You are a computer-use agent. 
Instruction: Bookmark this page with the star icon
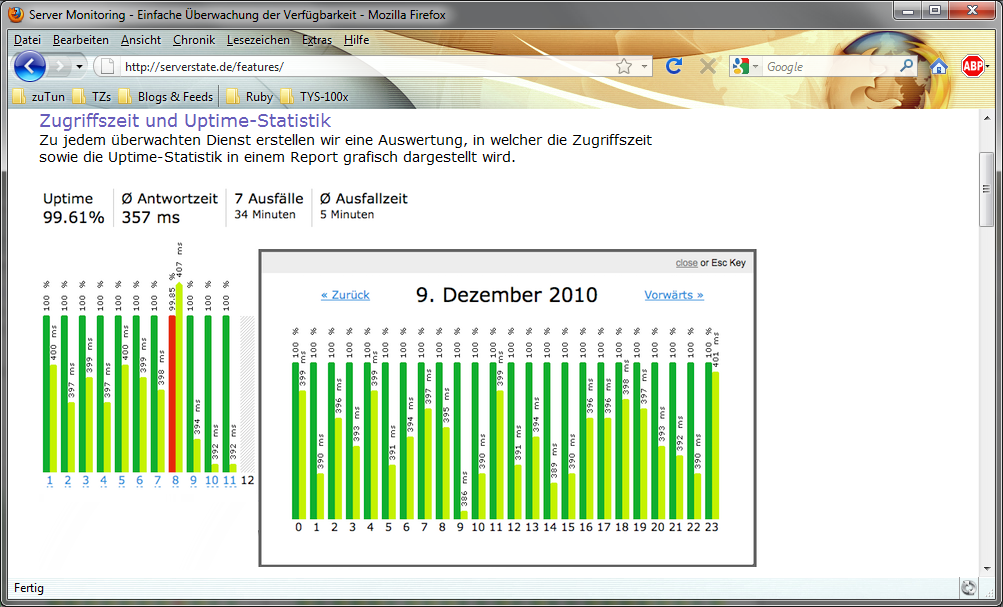point(624,67)
